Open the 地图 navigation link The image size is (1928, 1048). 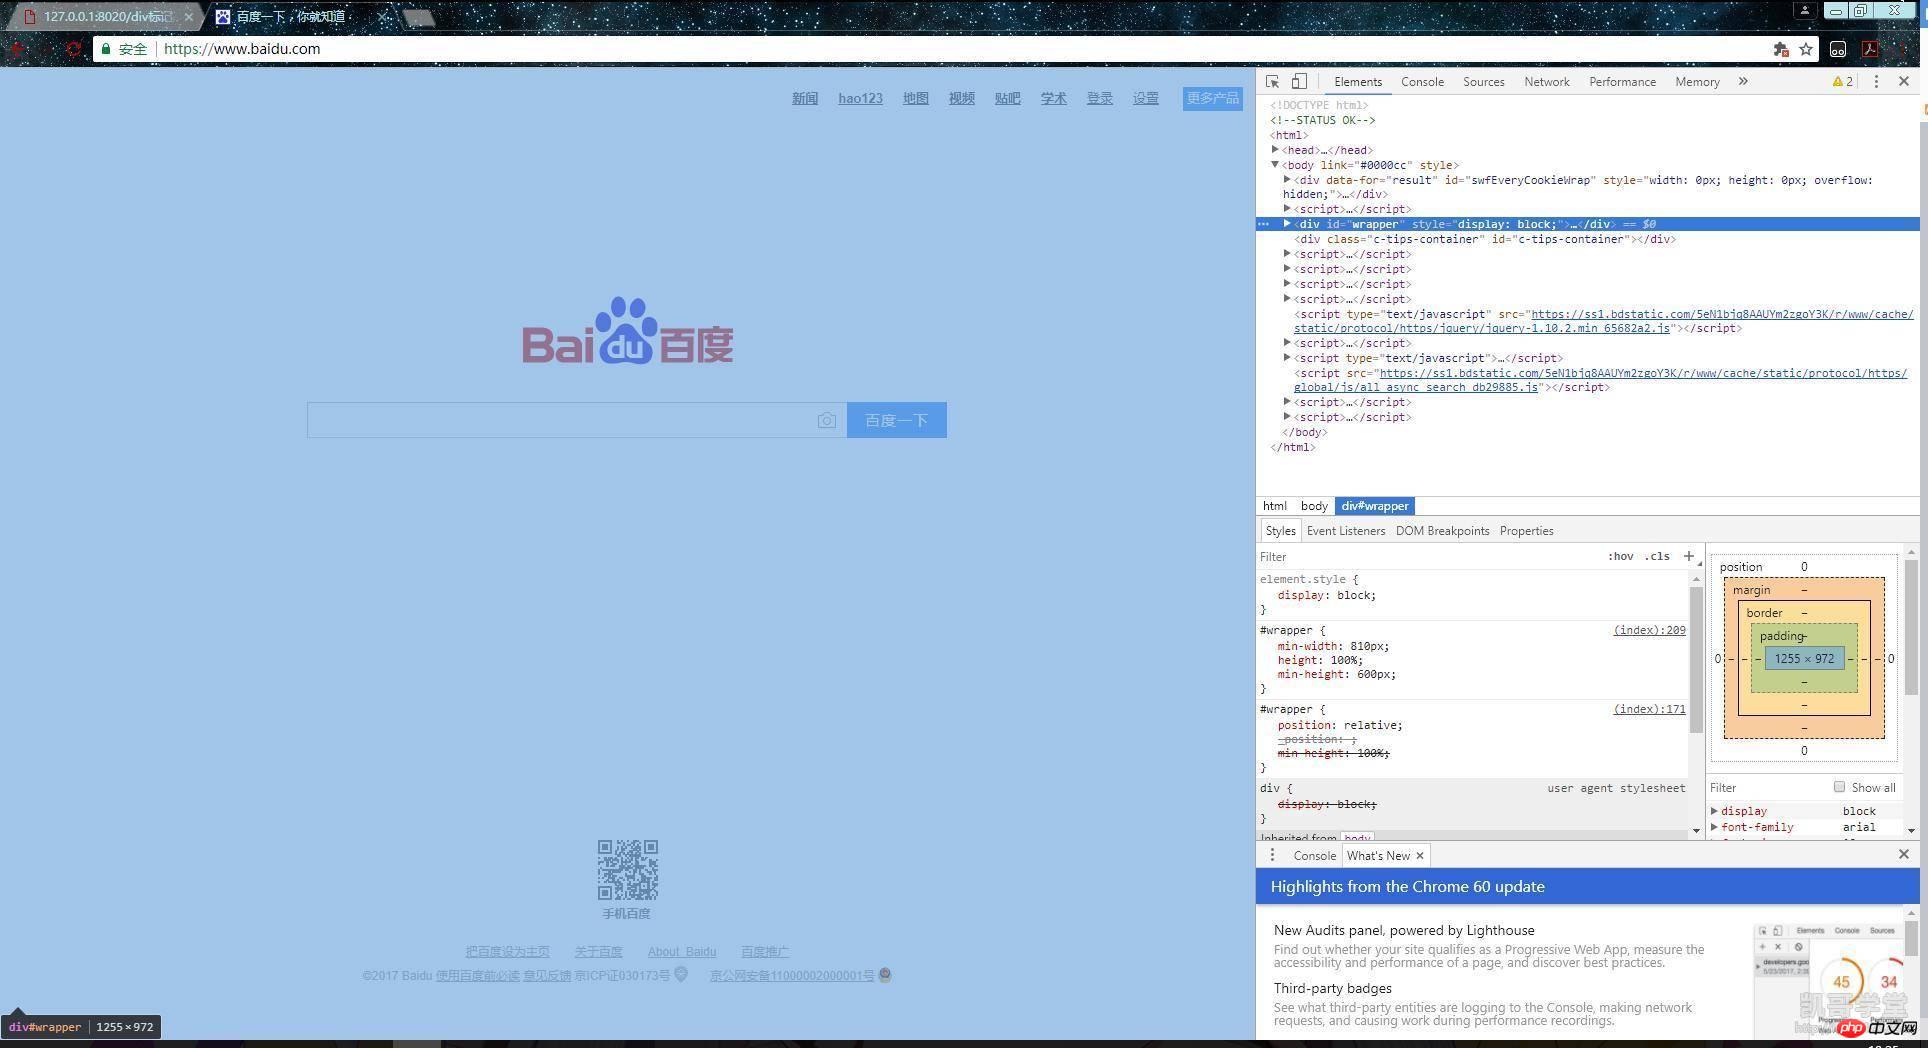pos(916,98)
